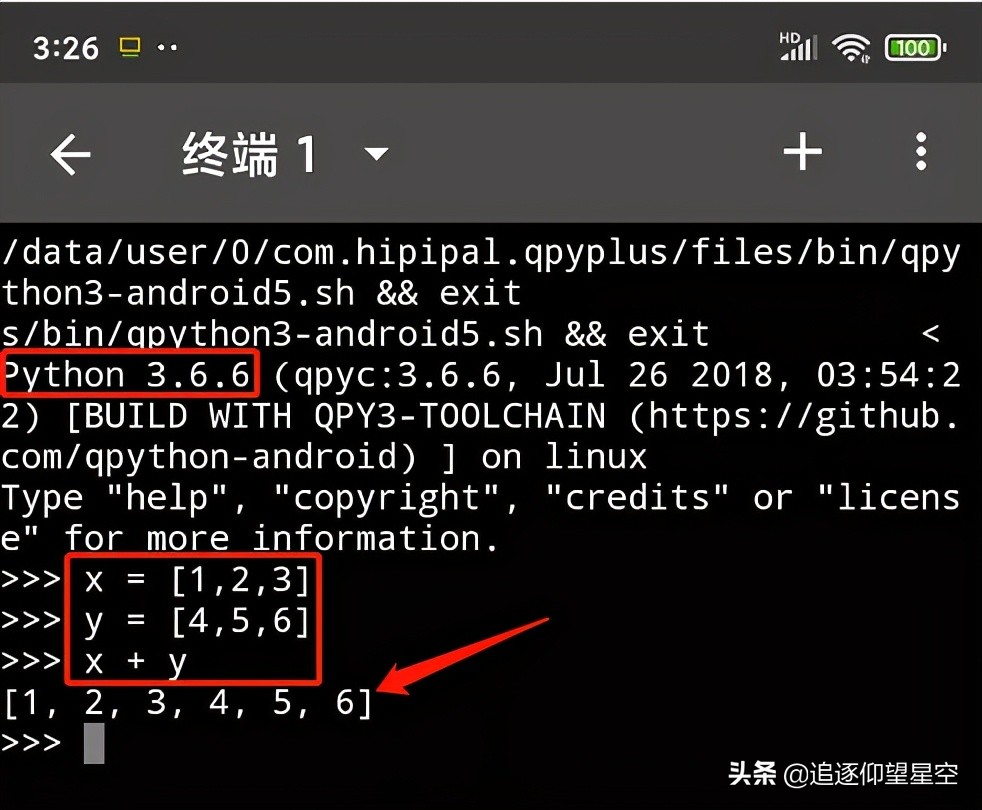Tap the line y = [4,5,6]
Screen dimensions: 982x810
(x=197, y=621)
